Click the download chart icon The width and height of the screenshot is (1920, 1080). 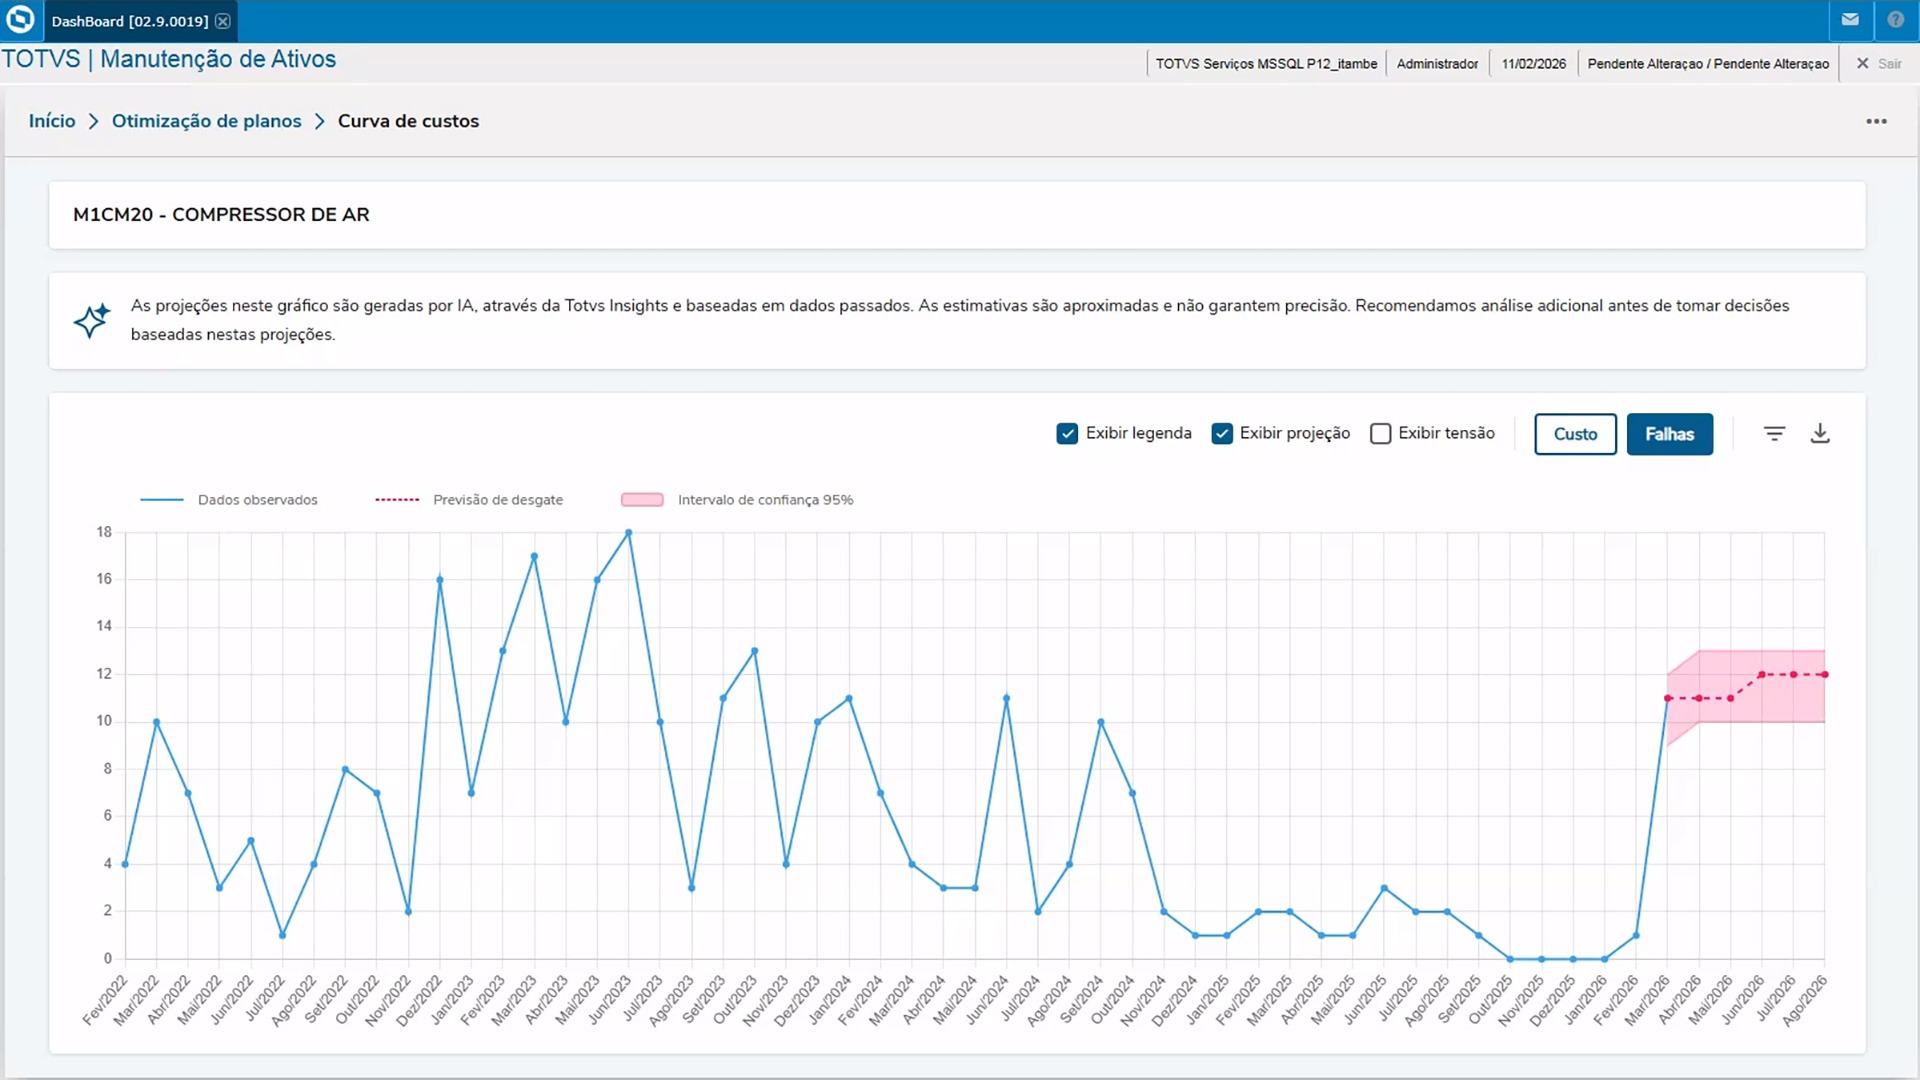(1820, 433)
